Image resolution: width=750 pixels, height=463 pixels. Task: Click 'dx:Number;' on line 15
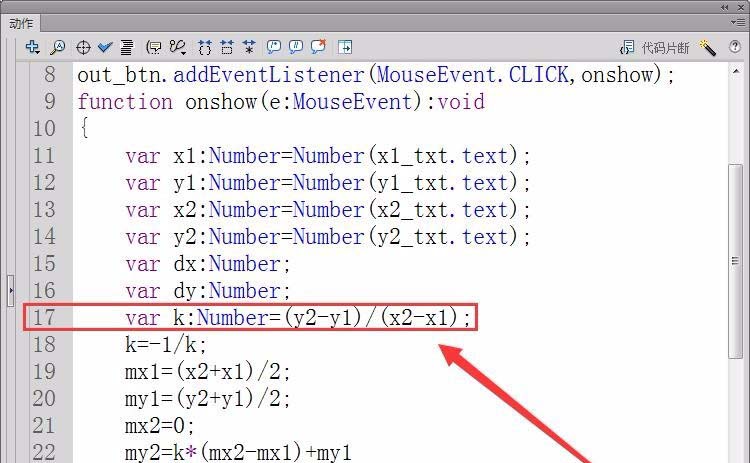click(x=232, y=264)
